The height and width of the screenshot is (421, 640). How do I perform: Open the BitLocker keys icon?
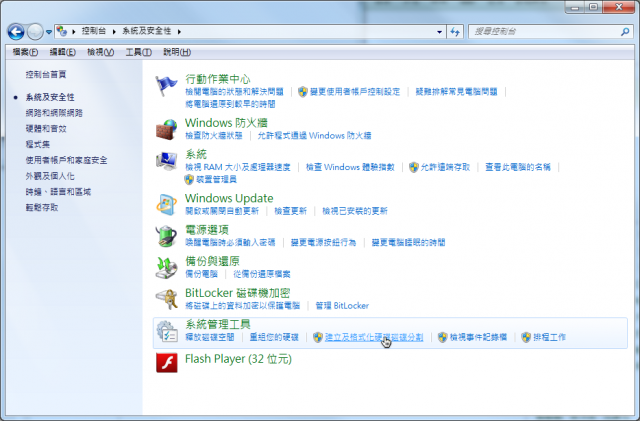(167, 299)
